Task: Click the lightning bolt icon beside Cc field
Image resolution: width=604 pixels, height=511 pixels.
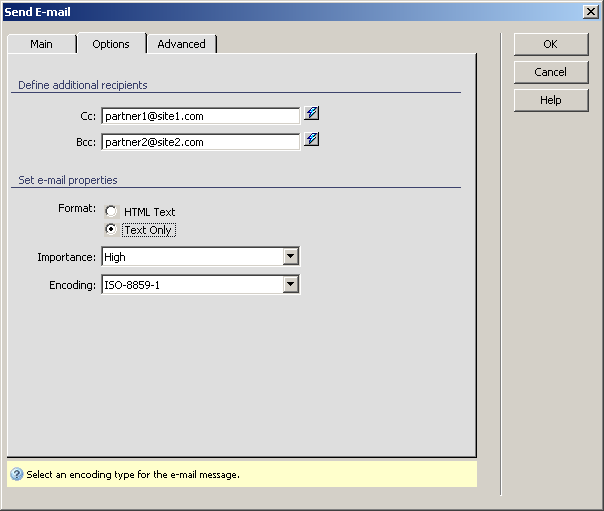Action: click(312, 114)
